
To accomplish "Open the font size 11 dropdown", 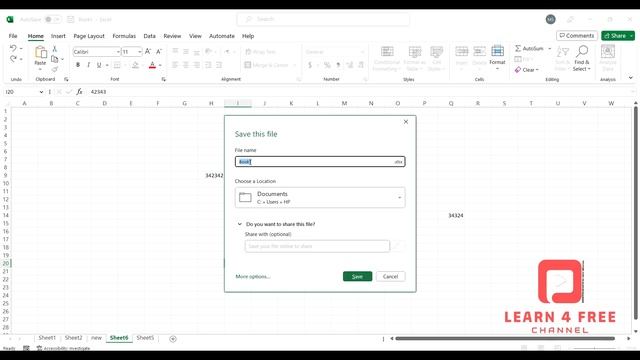I will click(140, 52).
